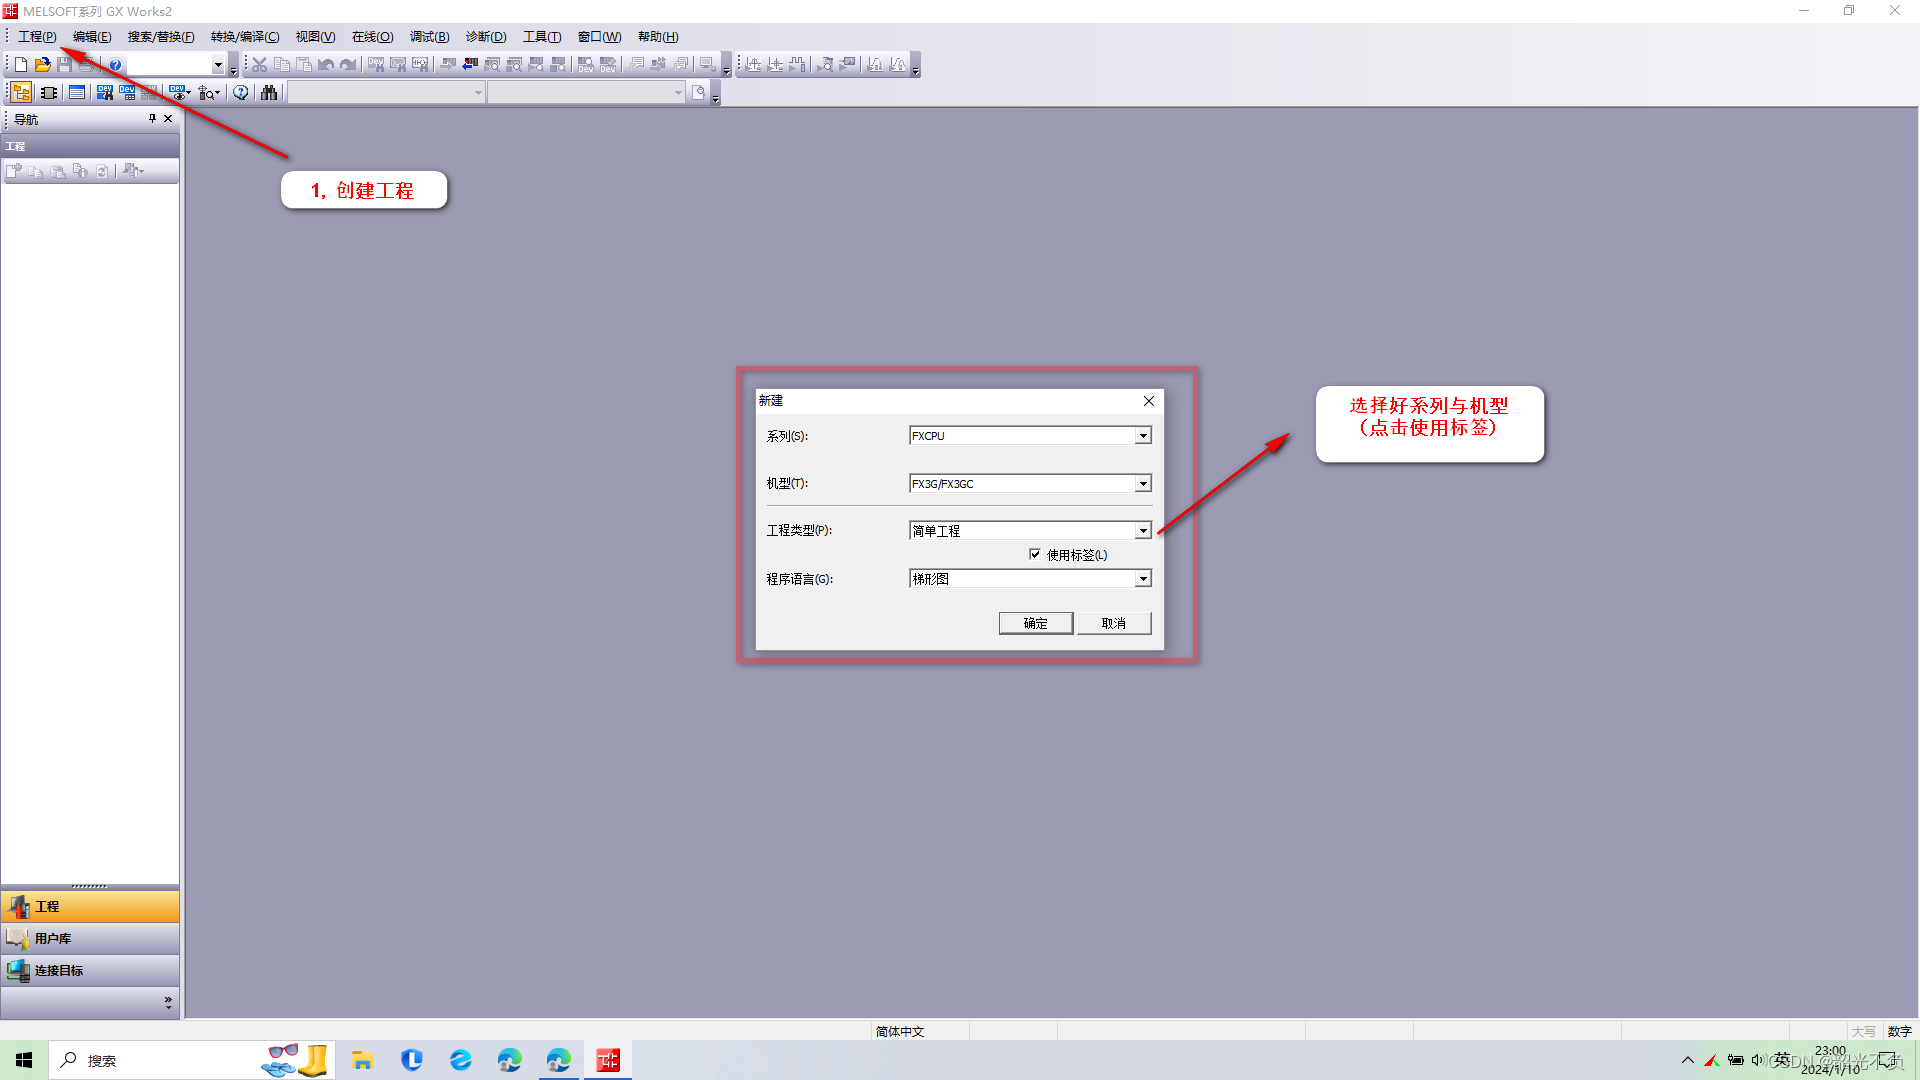This screenshot has height=1080, width=1920.
Task: Open the 在线(O) menu
Action: pos(372,37)
